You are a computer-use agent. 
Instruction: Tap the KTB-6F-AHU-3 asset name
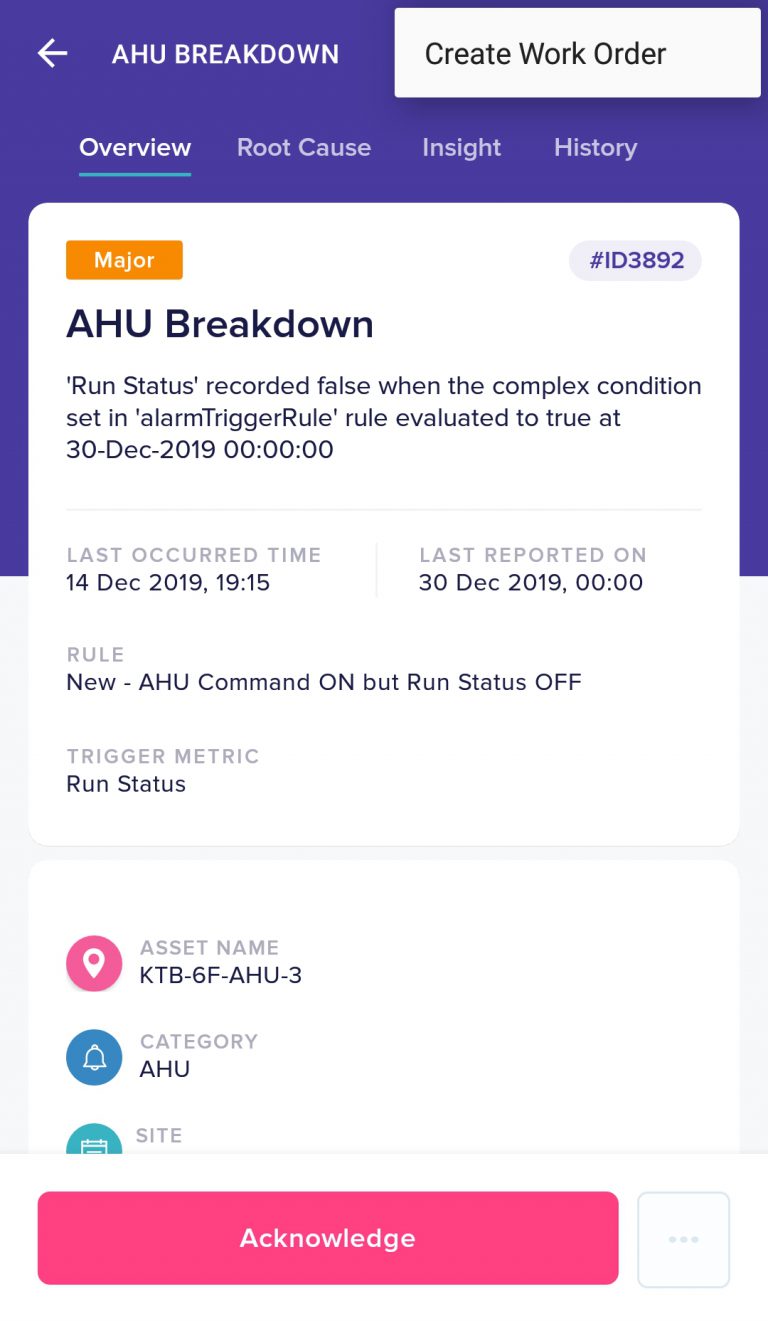tap(221, 975)
